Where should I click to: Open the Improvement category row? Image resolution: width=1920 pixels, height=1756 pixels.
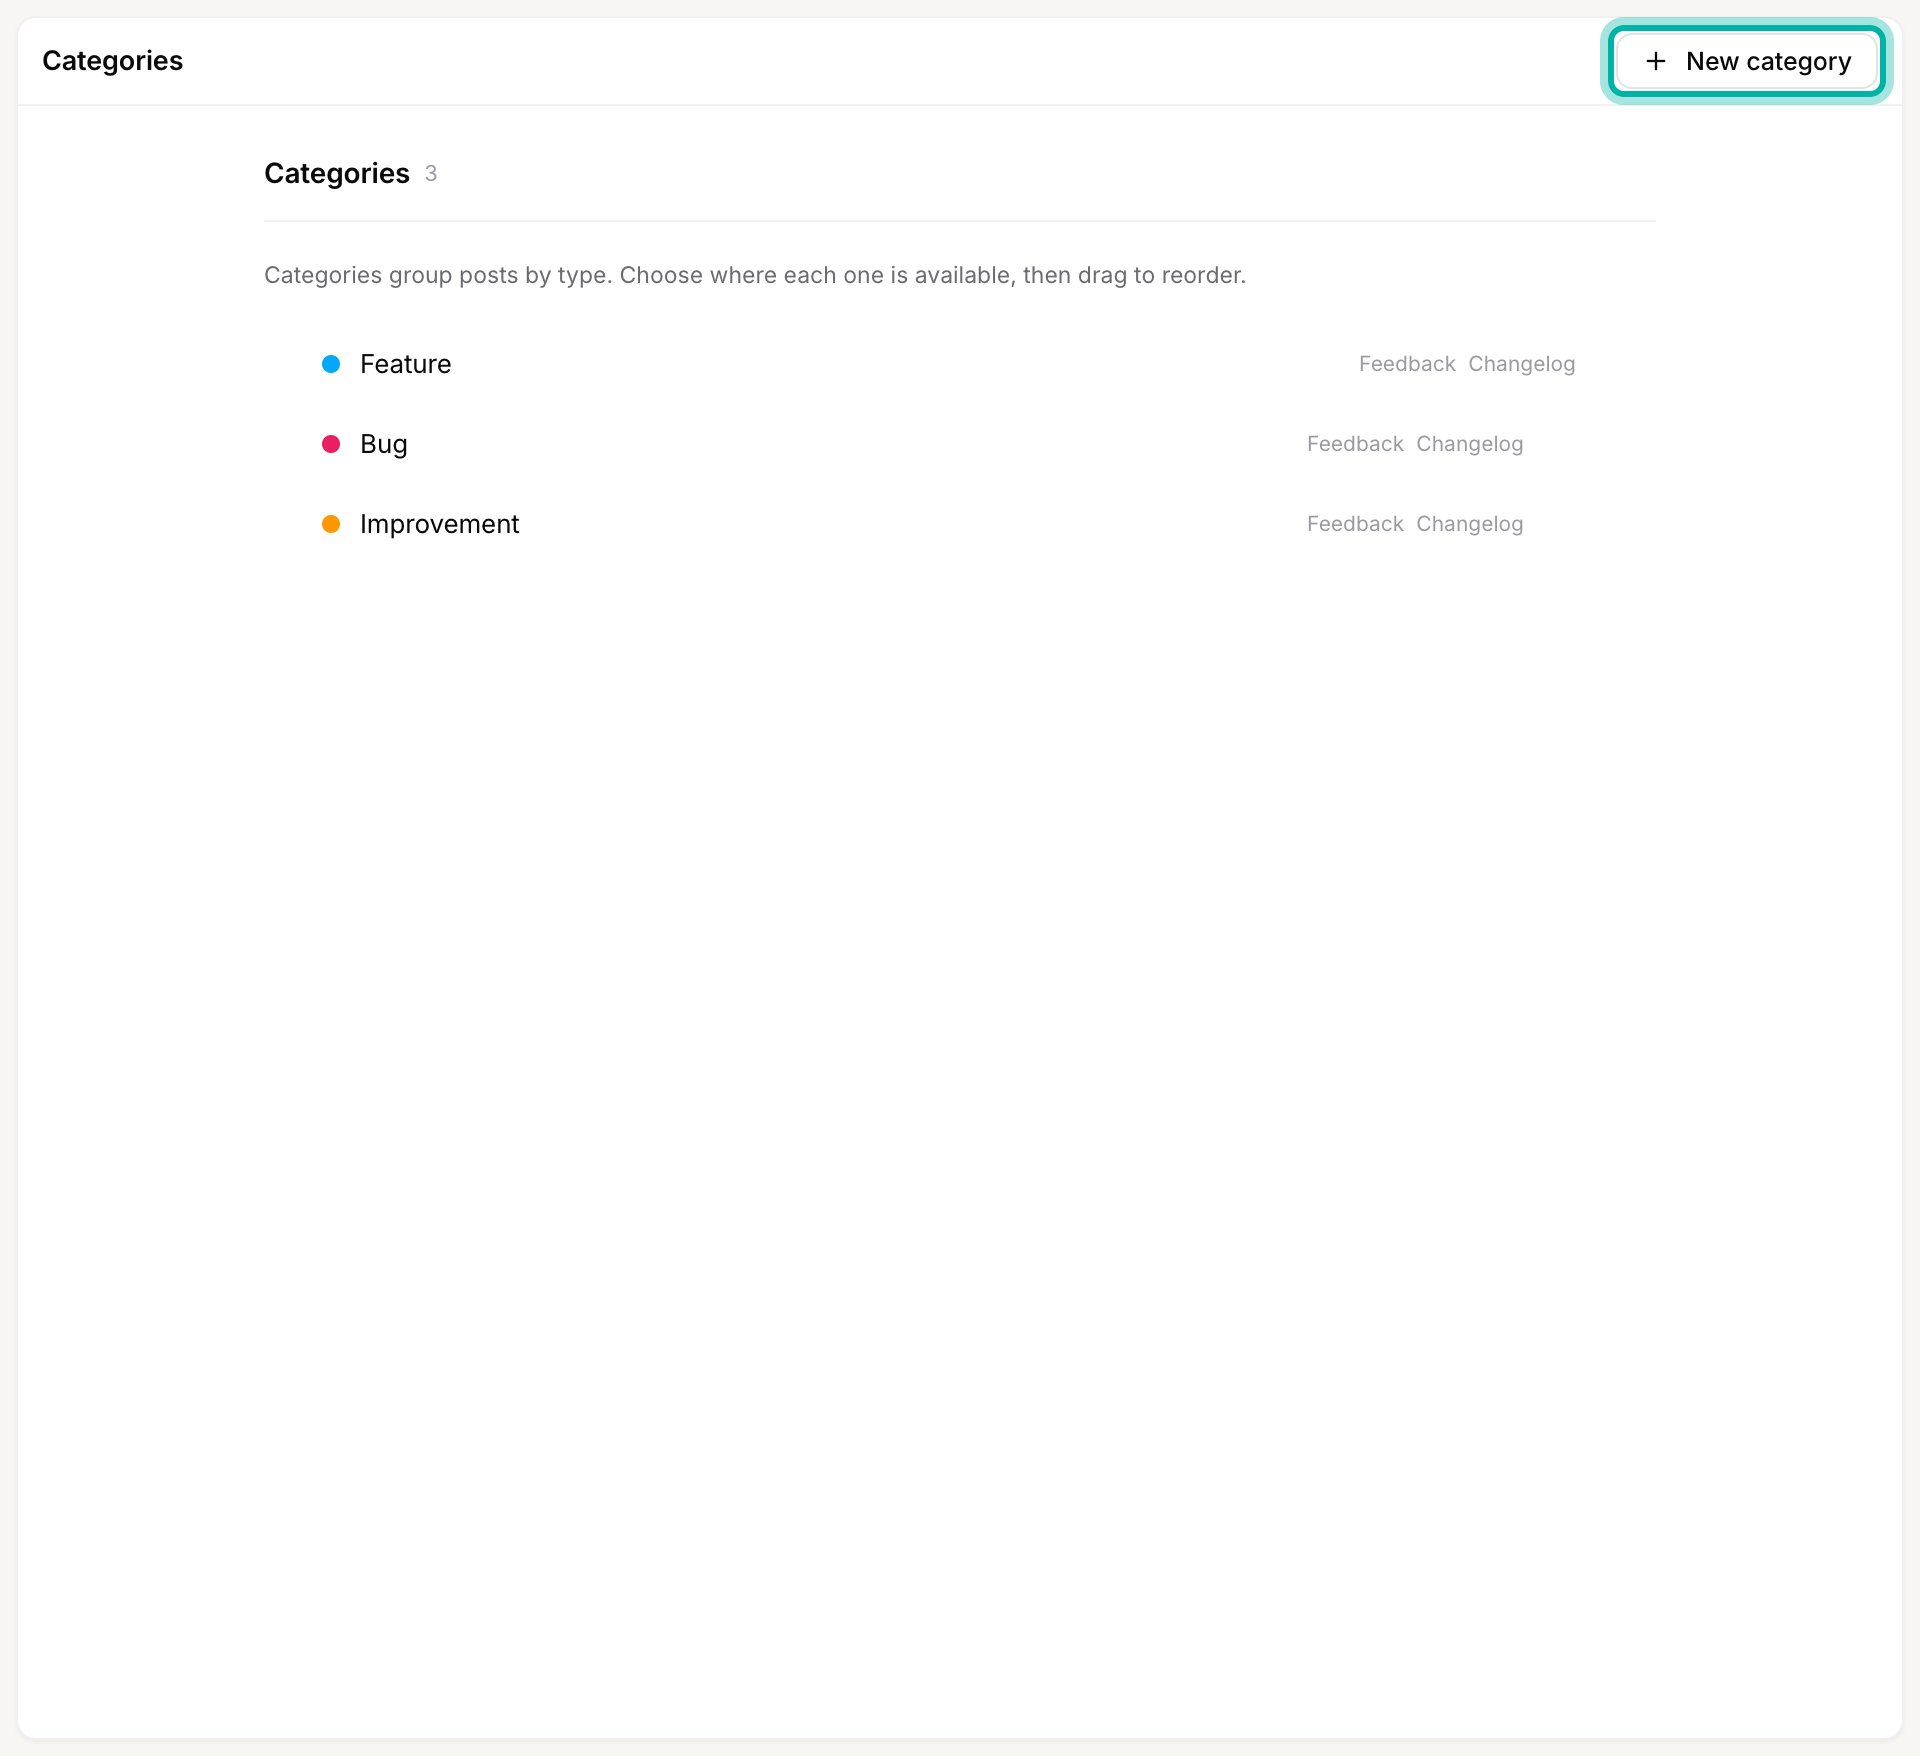(960, 524)
